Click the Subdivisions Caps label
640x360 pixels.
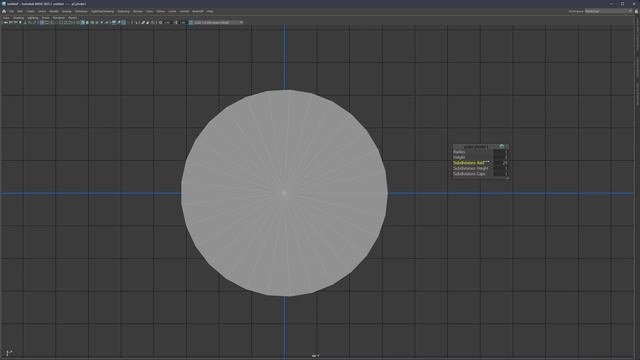(469, 173)
